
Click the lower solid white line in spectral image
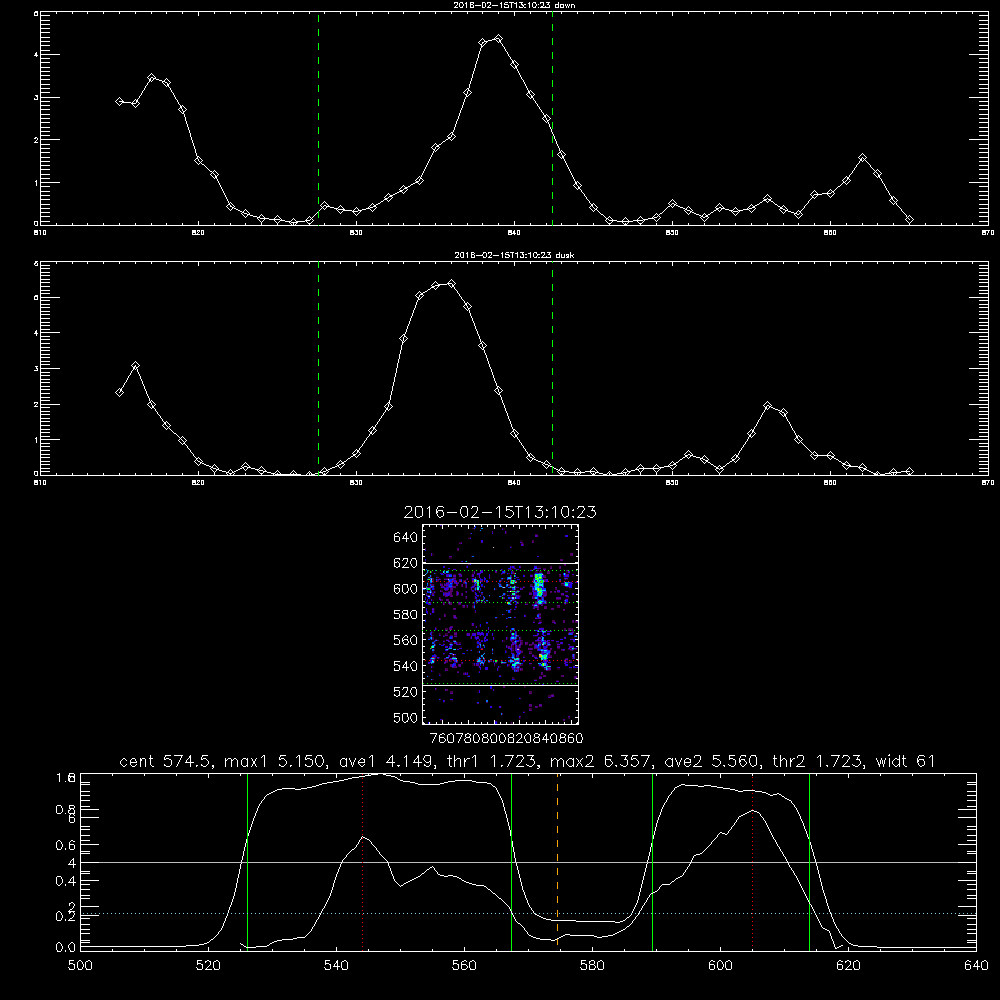[501, 686]
